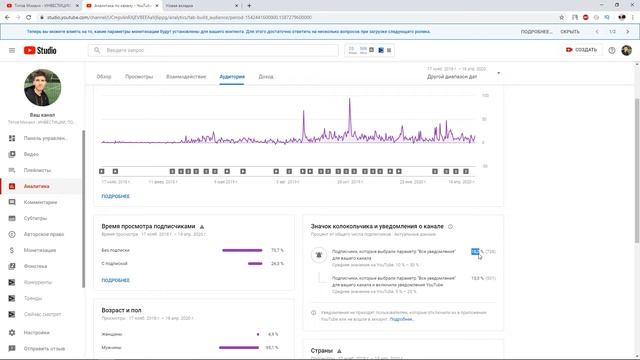Click the 13,5 % notifications percentage value

point(477,278)
